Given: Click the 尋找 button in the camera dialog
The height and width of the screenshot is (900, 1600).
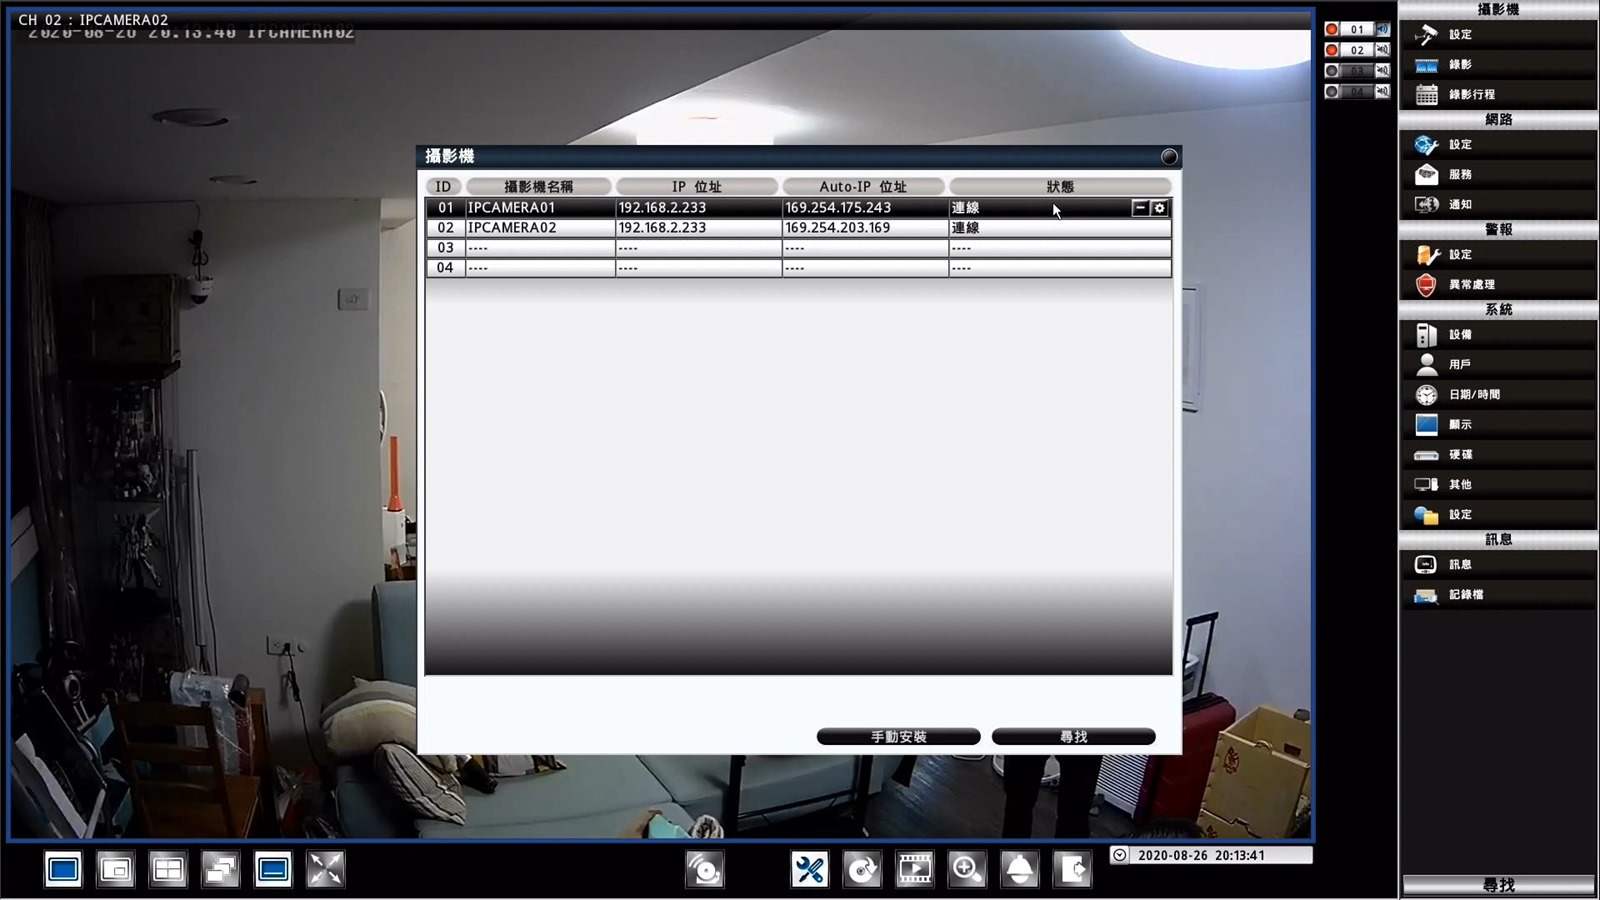Looking at the screenshot, I should (x=1073, y=737).
